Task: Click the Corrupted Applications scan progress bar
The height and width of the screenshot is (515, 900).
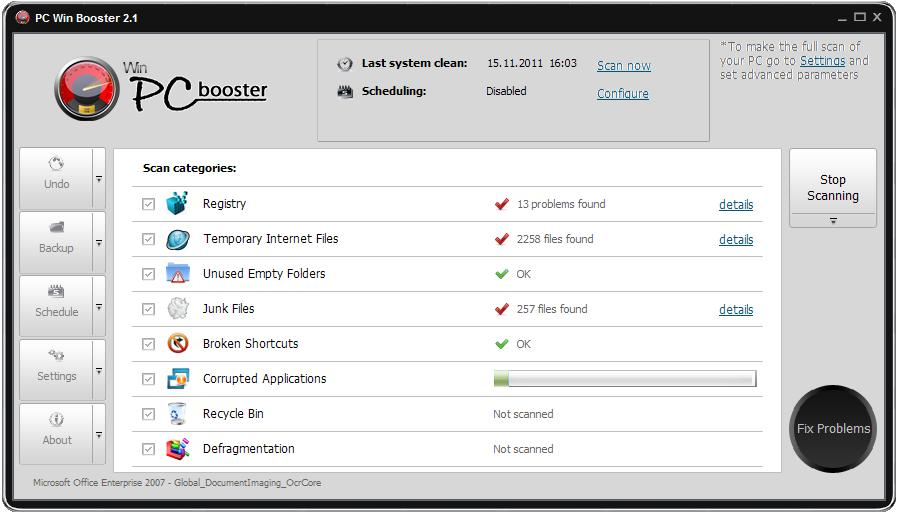Action: click(625, 378)
